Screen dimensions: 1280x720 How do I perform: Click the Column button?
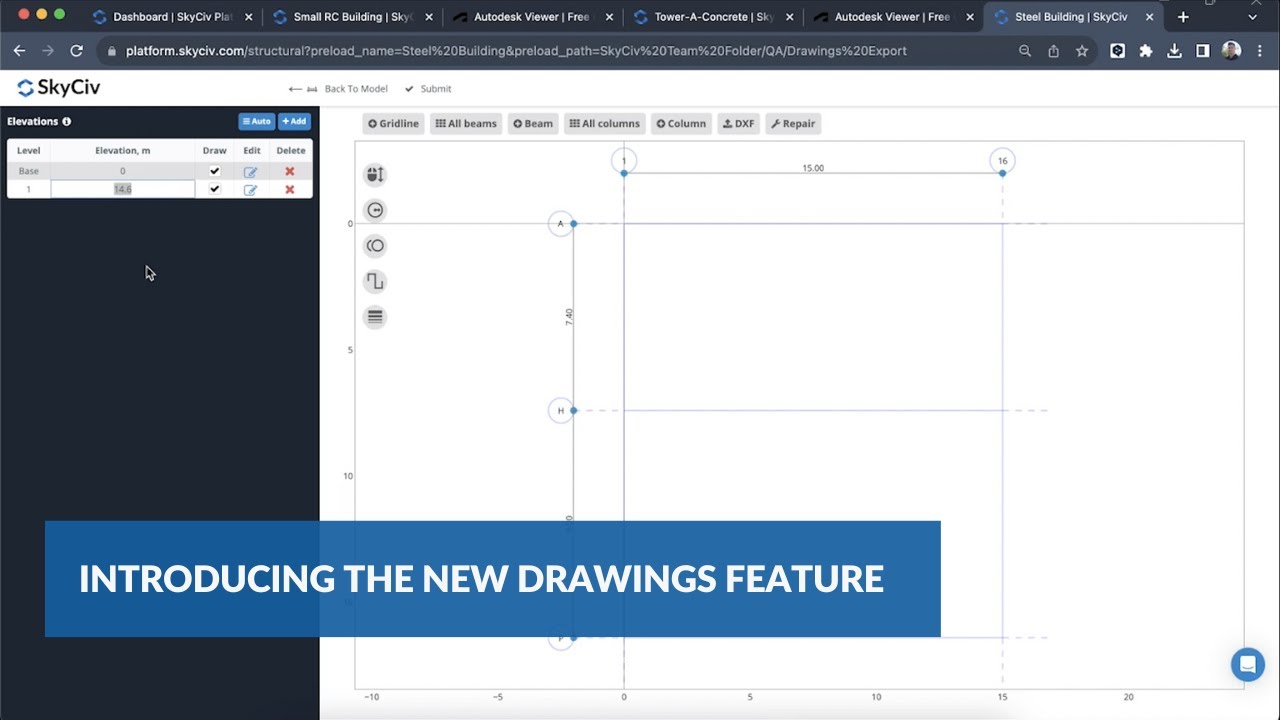pos(681,124)
